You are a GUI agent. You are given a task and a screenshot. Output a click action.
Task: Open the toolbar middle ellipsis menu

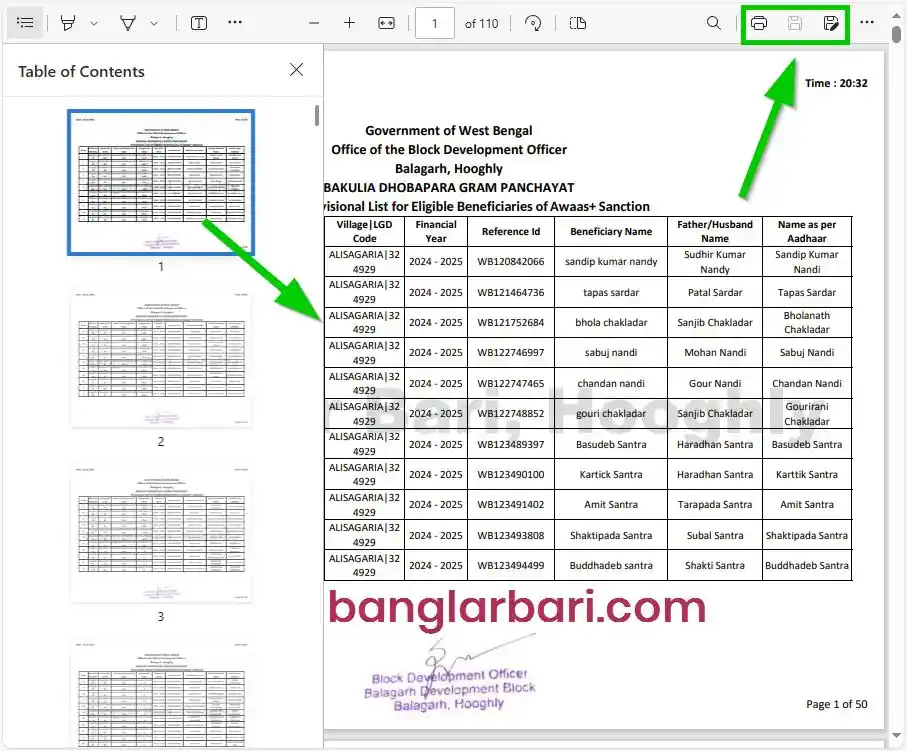point(236,22)
